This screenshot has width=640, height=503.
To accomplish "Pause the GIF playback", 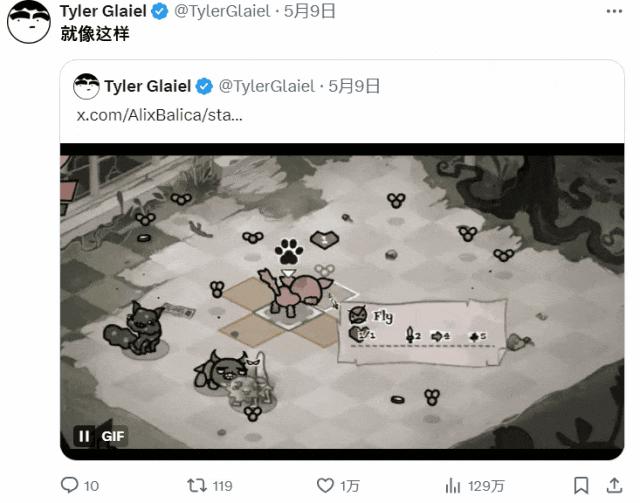I will (x=84, y=436).
